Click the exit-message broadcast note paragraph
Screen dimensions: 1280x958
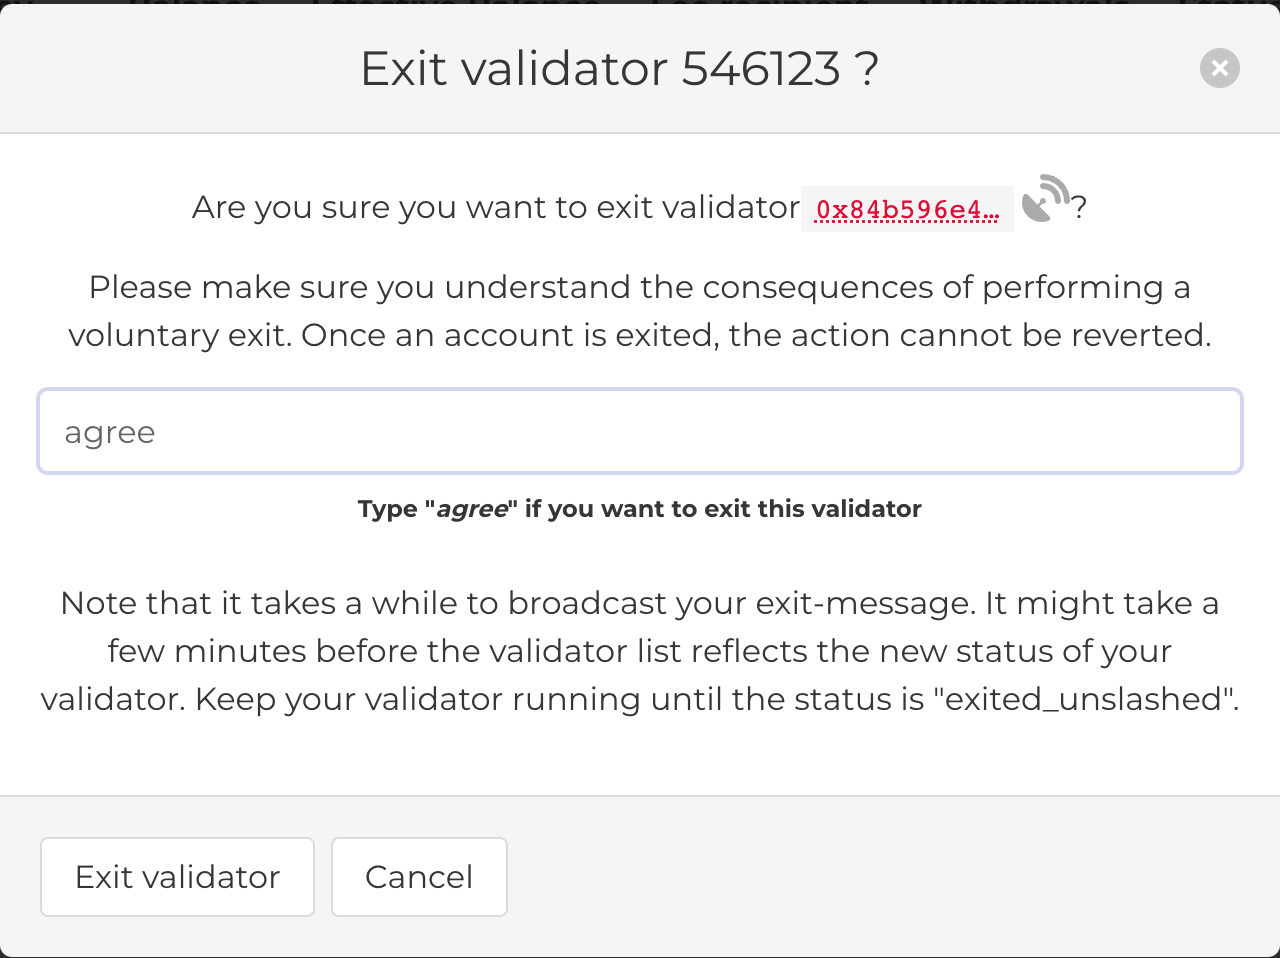tap(640, 651)
